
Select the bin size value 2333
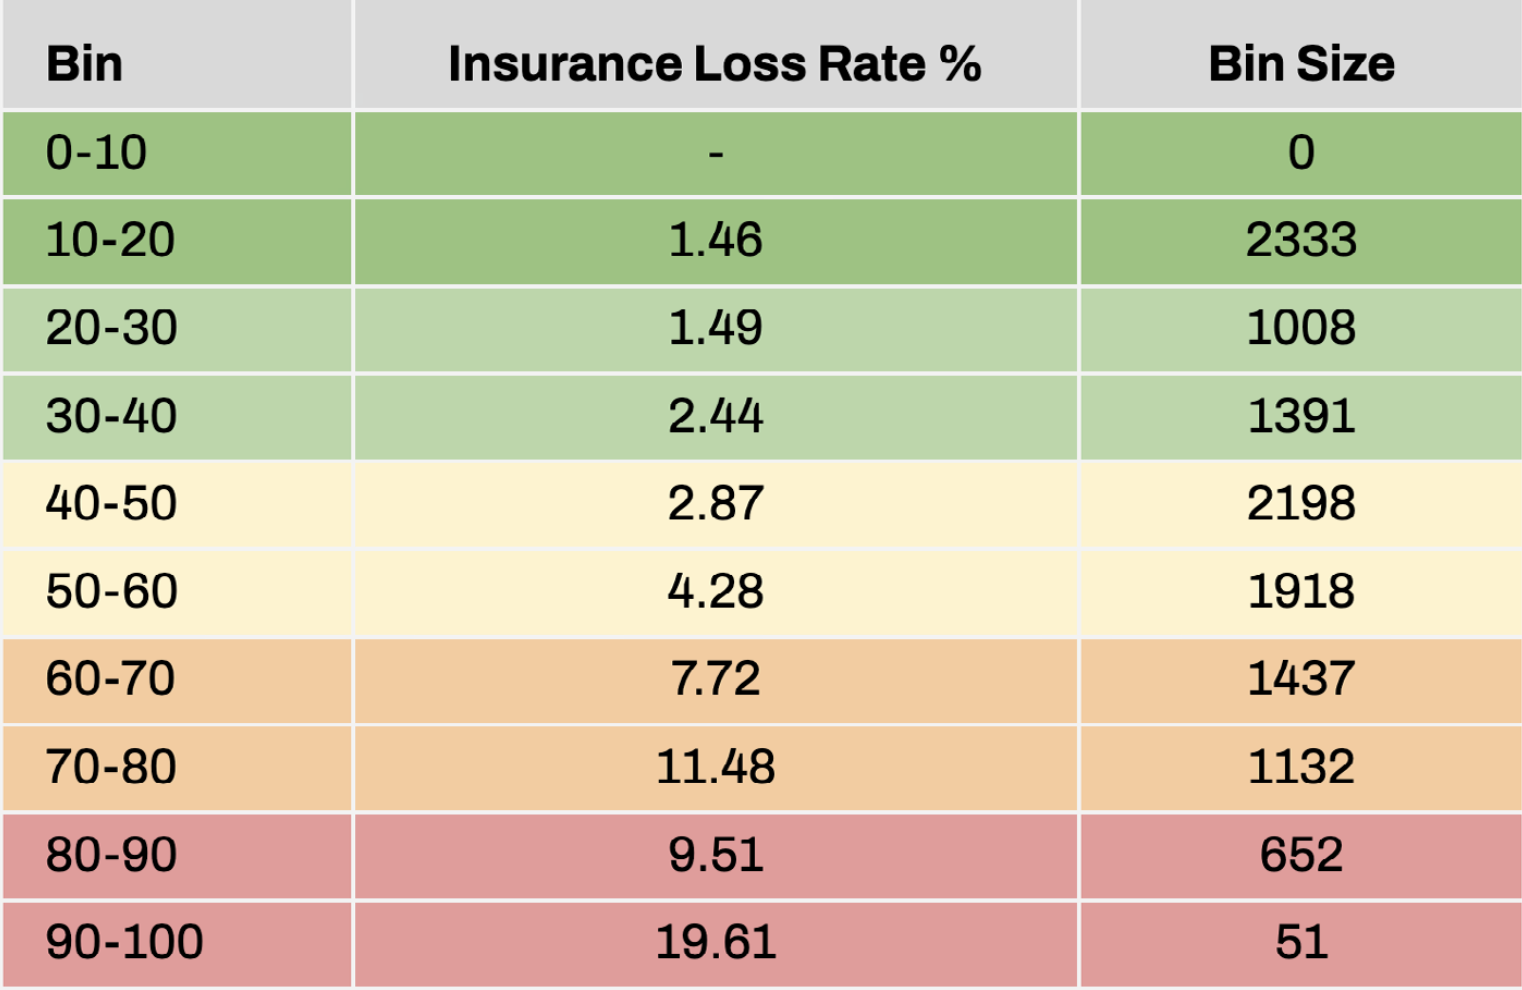point(1300,240)
